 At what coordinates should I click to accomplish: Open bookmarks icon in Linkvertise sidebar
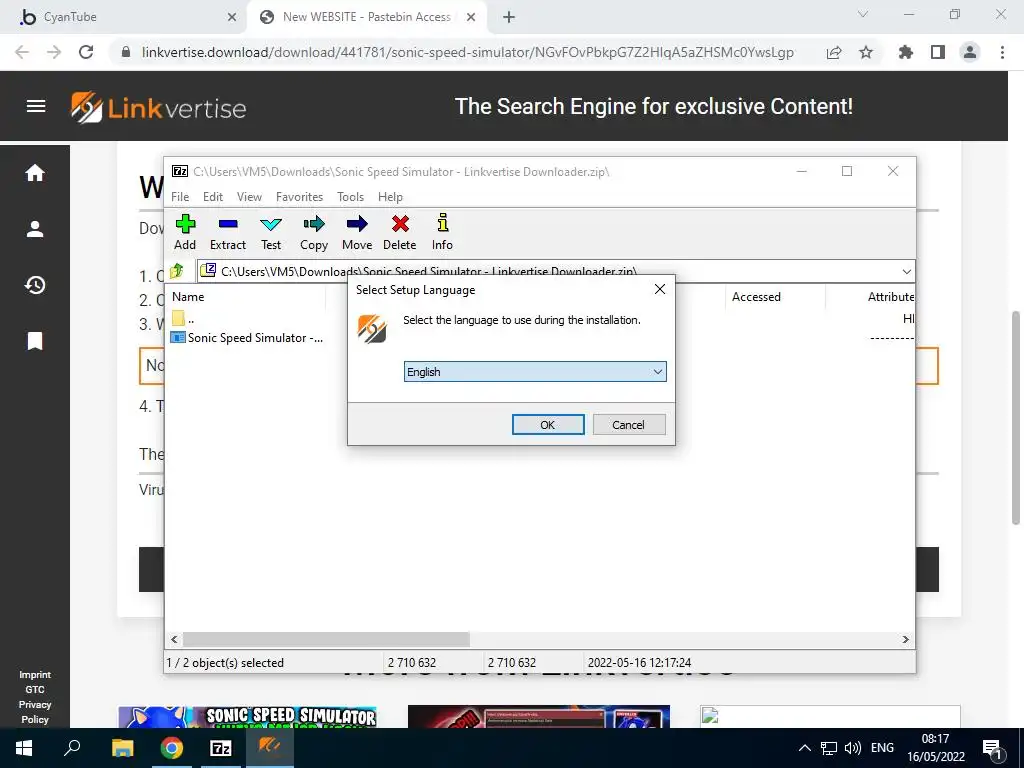click(35, 341)
